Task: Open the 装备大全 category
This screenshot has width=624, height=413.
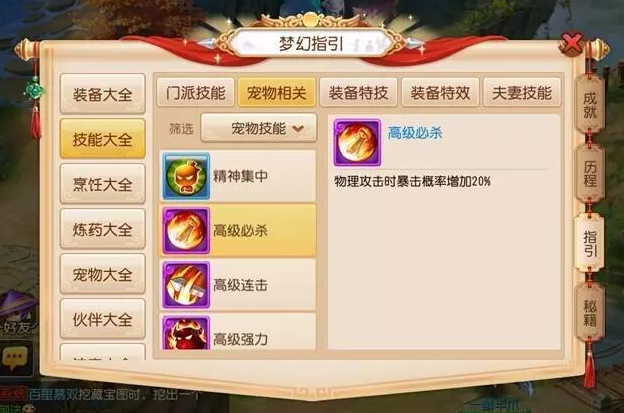Action: tap(102, 94)
